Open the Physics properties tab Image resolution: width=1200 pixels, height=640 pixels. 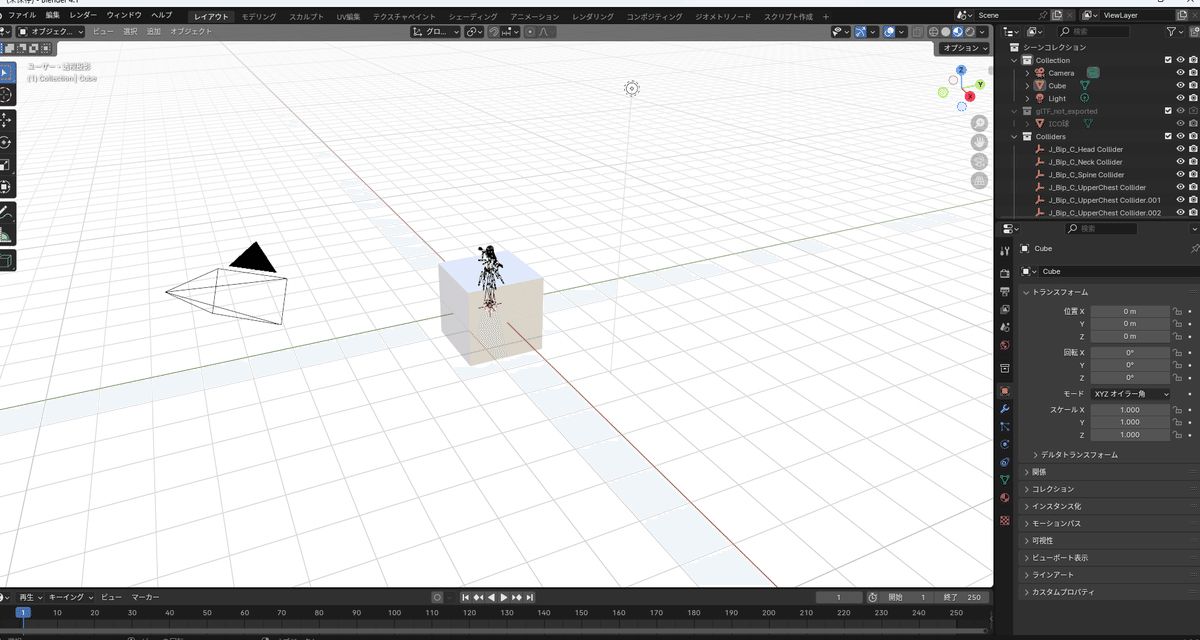tap(1005, 443)
